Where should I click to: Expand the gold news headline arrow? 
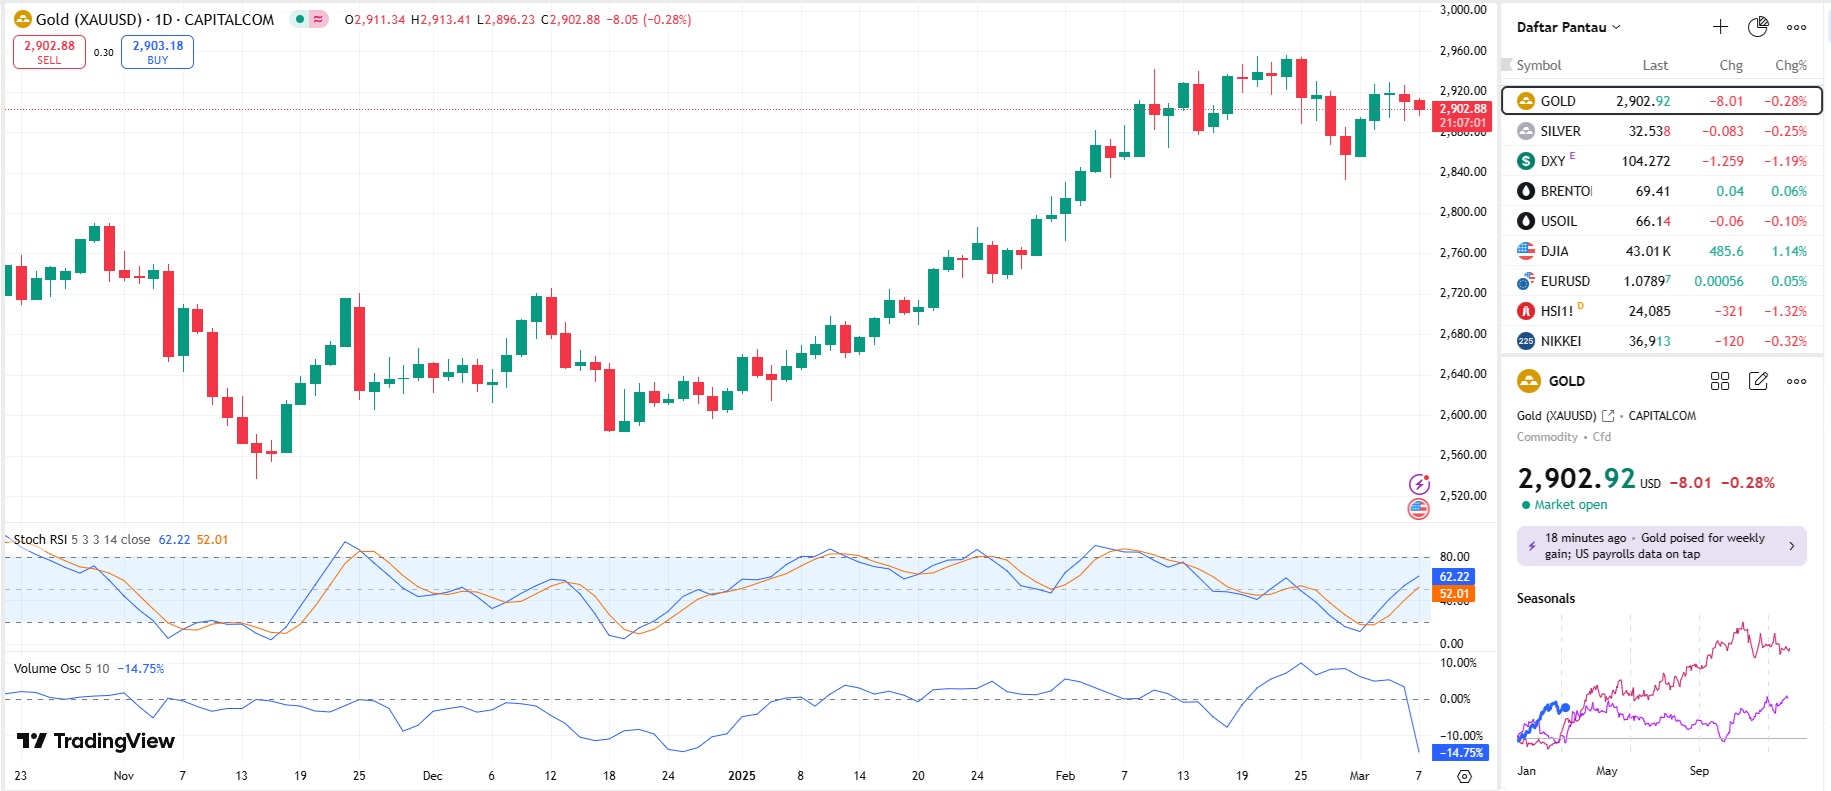pos(1791,546)
